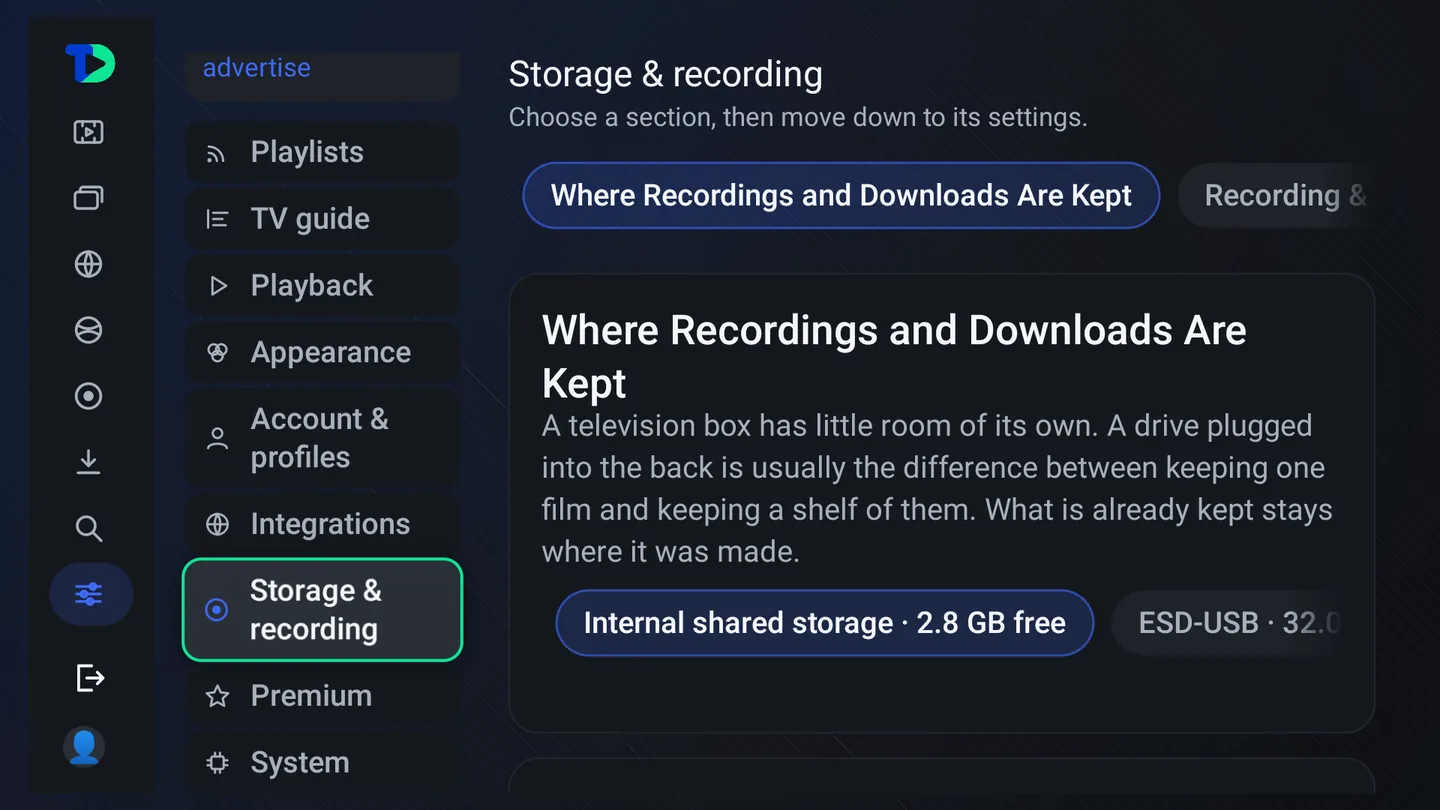
Task: Open the TV guide settings category
Action: [322, 219]
